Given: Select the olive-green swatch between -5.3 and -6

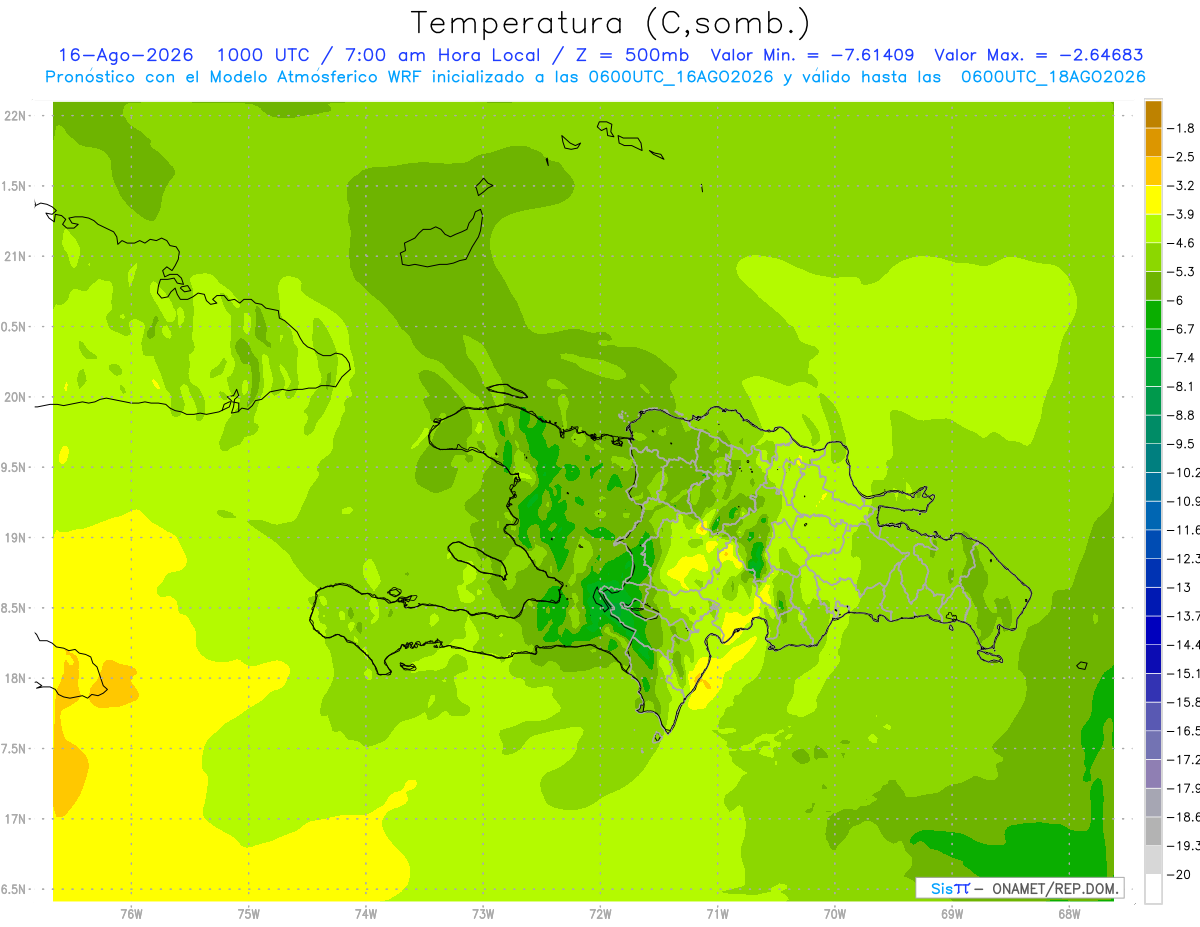Looking at the screenshot, I should pos(1153,286).
